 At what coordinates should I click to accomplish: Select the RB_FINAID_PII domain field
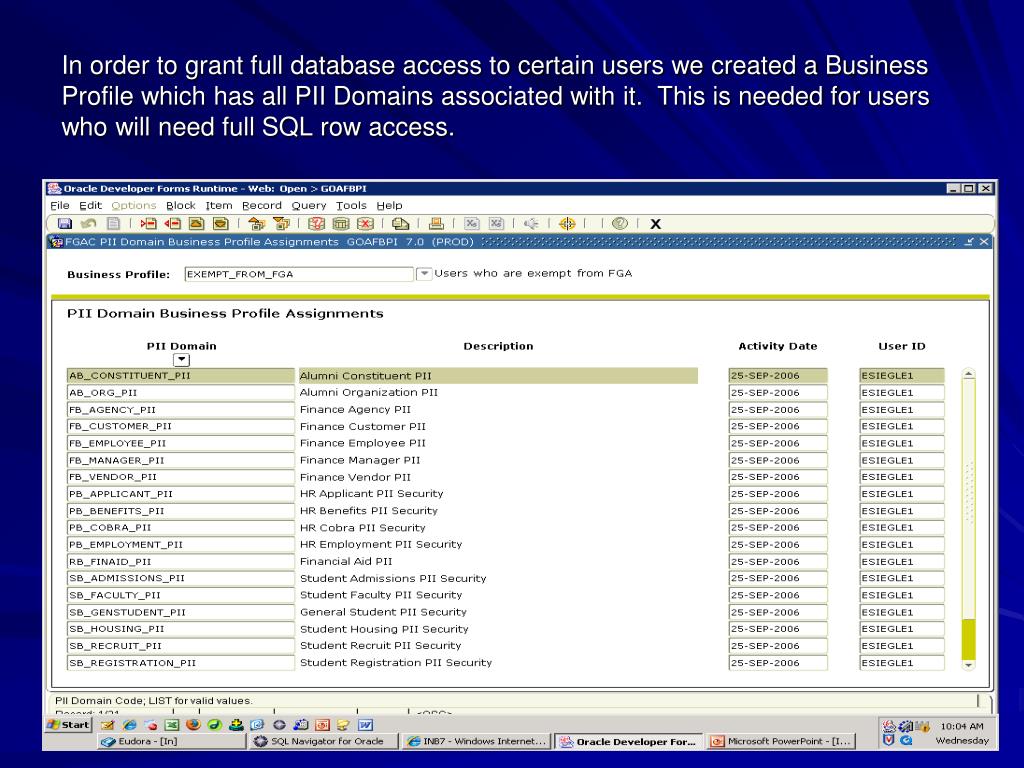181,561
